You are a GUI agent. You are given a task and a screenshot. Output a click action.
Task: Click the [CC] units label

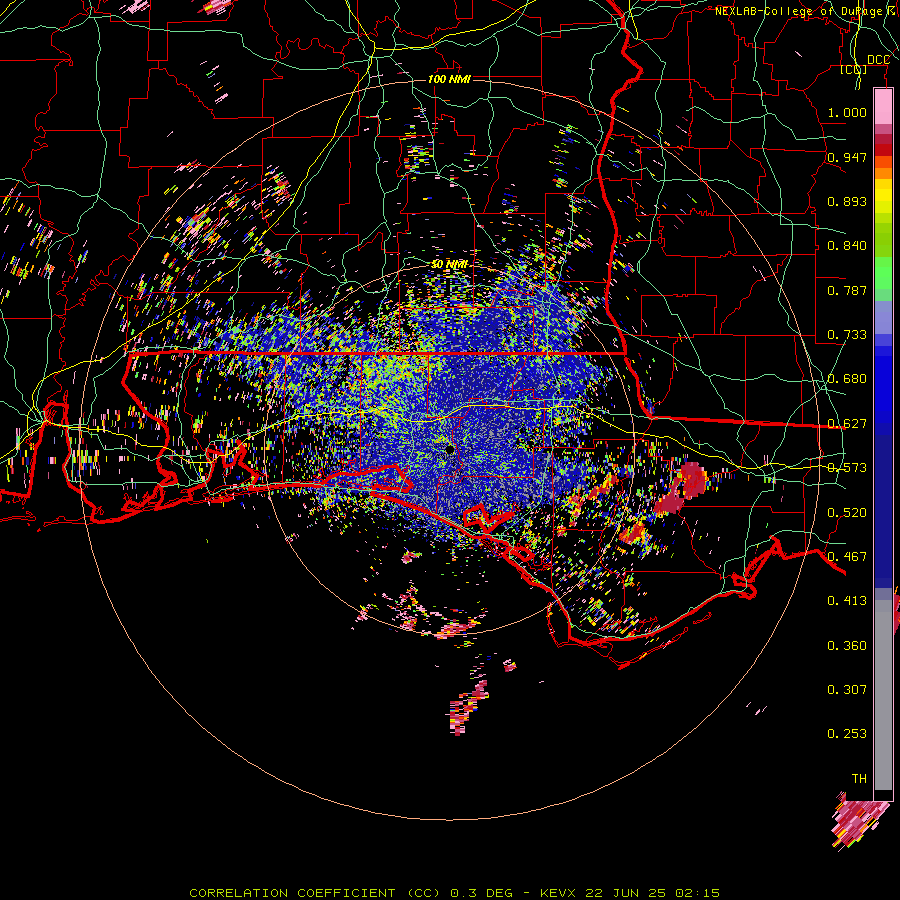pos(854,69)
